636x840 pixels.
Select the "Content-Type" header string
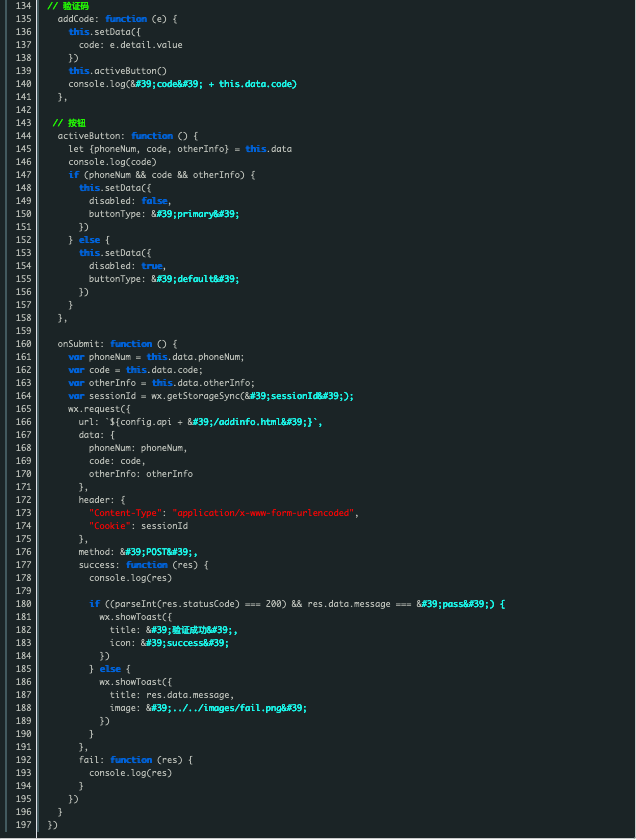(x=125, y=513)
